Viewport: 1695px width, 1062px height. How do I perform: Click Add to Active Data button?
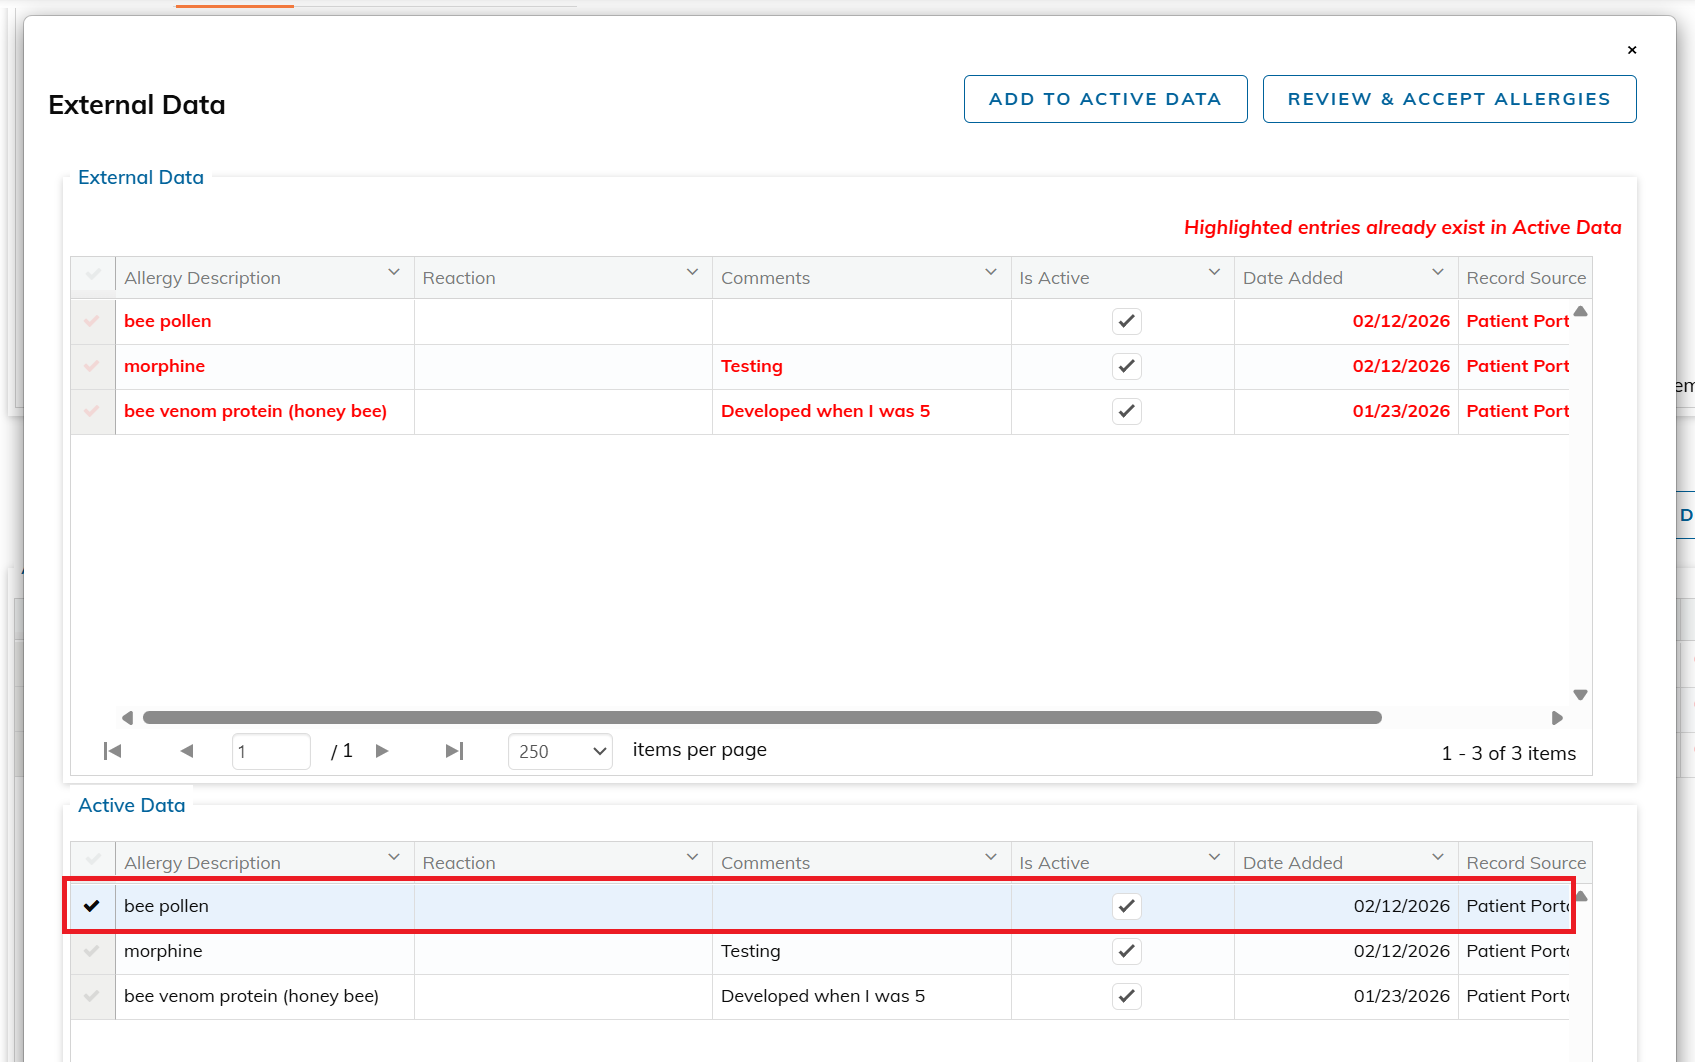(x=1105, y=99)
